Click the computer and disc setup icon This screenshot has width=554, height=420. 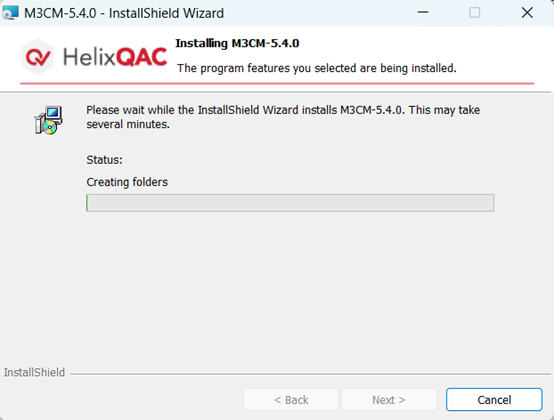49,120
